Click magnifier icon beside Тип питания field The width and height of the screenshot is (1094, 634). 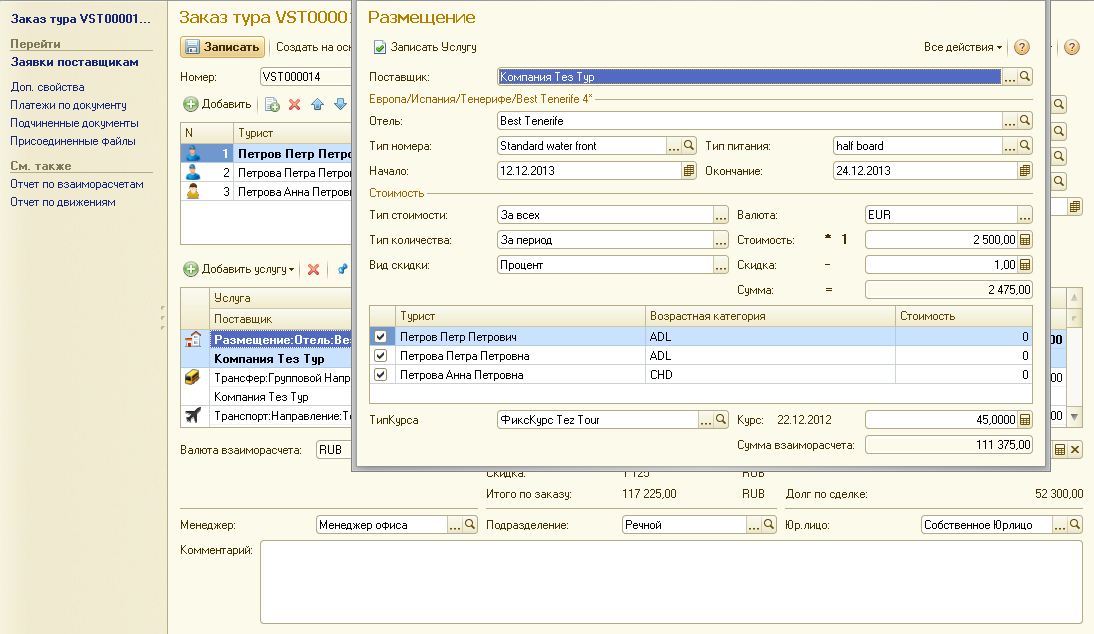1025,146
